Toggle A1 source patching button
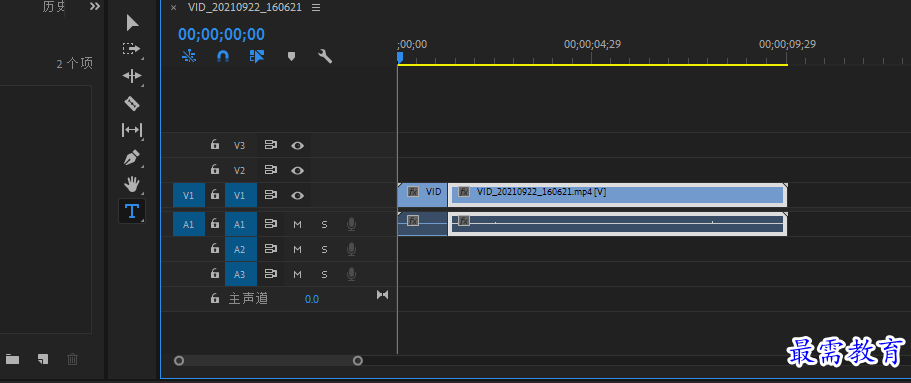This screenshot has height=383, width=911. (189, 224)
